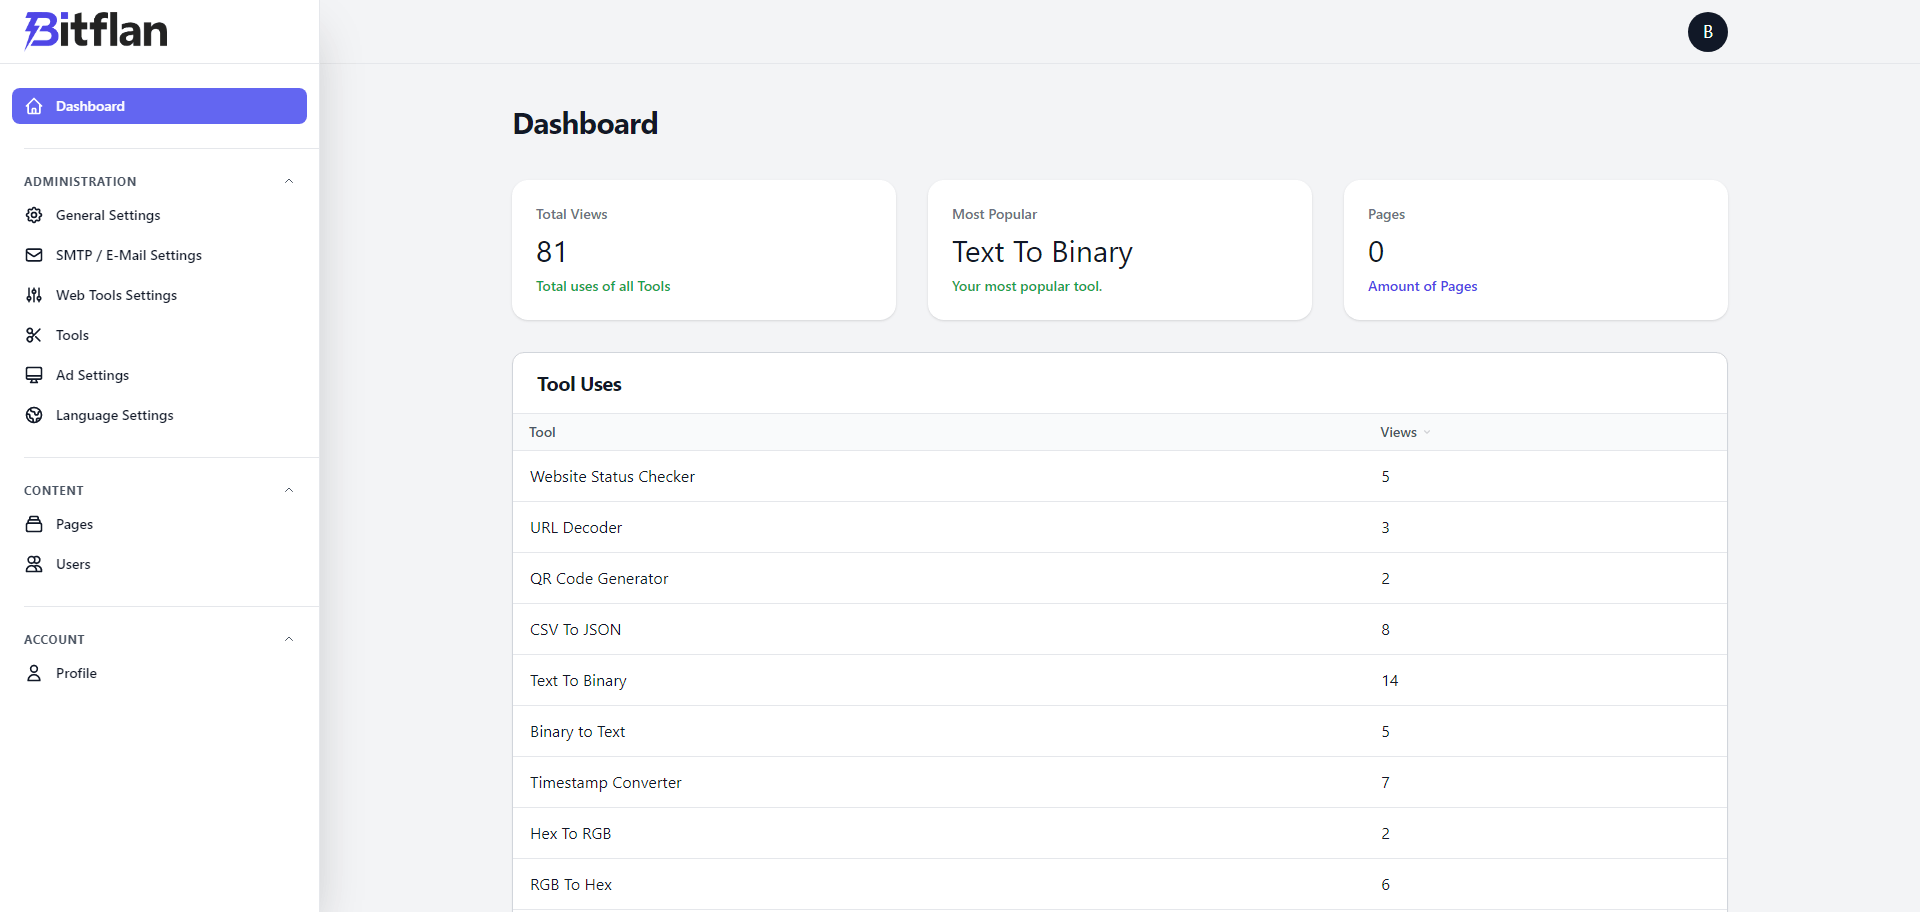Collapse the CONTENT section
Screen dimensions: 1920x912
click(x=289, y=489)
